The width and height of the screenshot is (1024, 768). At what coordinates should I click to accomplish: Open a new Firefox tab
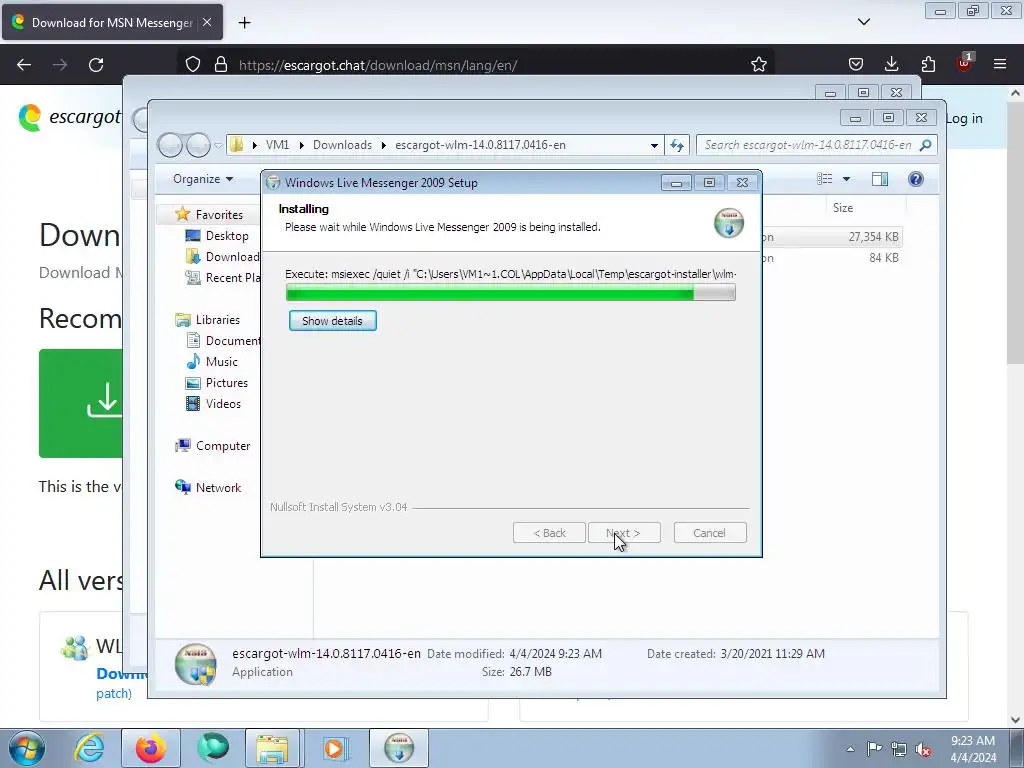pyautogui.click(x=244, y=23)
